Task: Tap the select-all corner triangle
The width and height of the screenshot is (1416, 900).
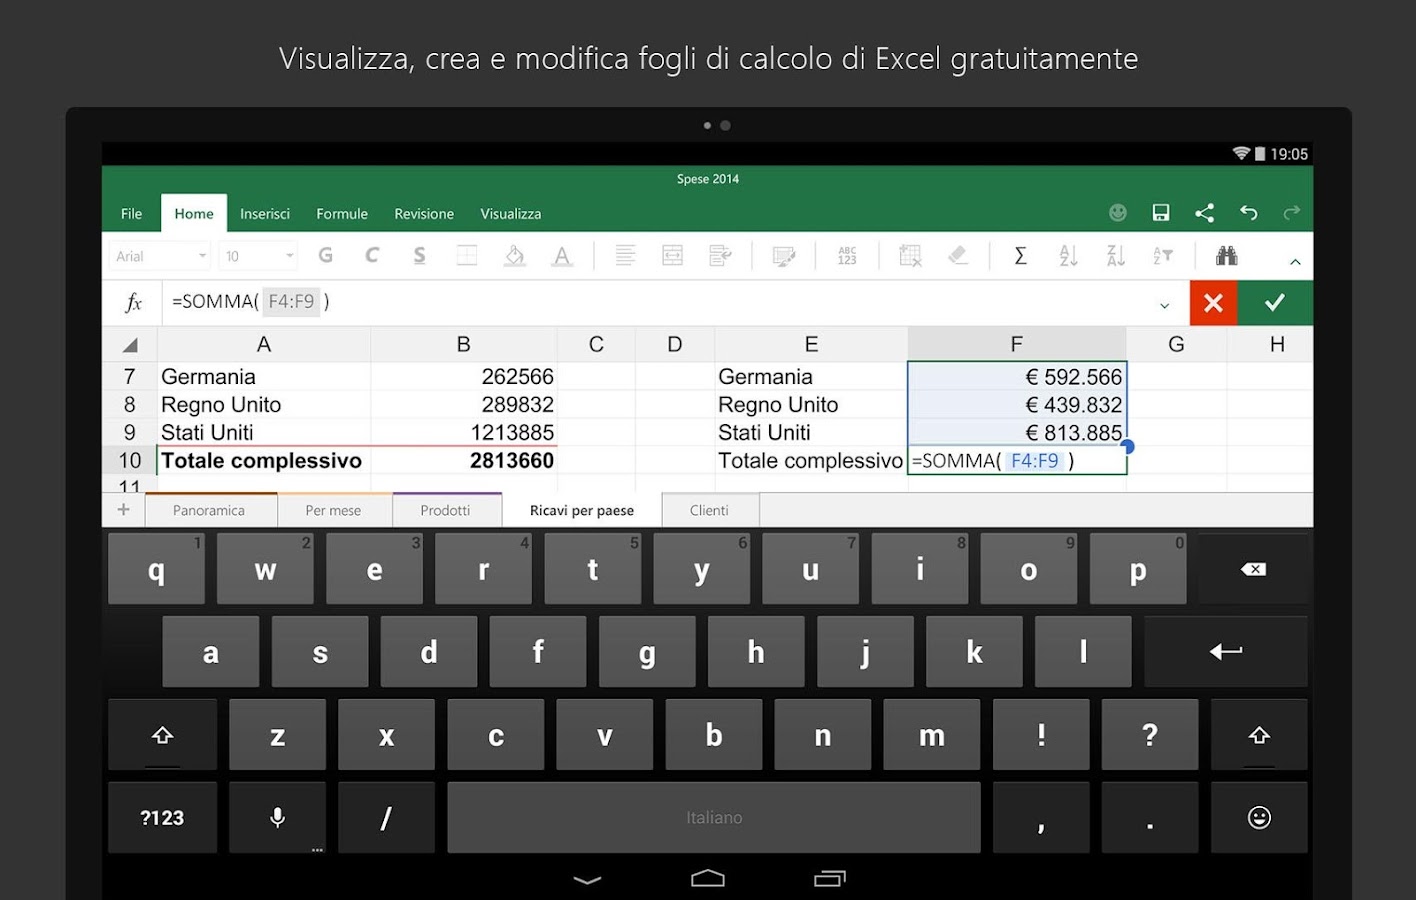Action: click(130, 345)
